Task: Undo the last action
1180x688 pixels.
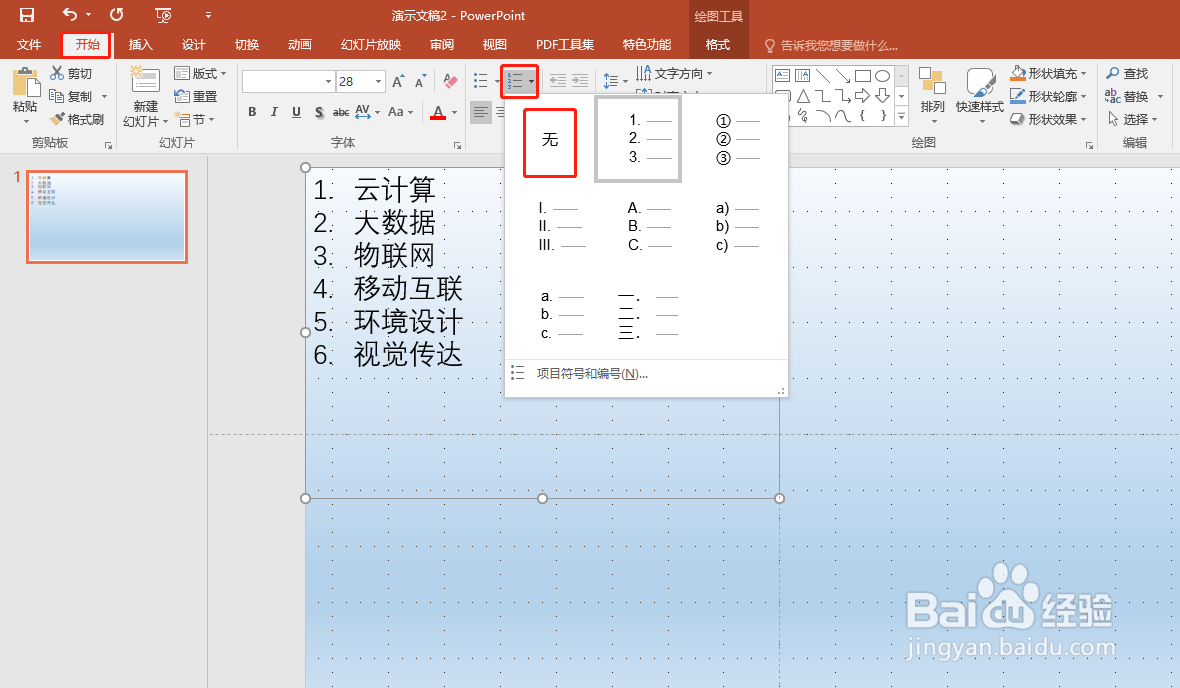Action: 70,14
